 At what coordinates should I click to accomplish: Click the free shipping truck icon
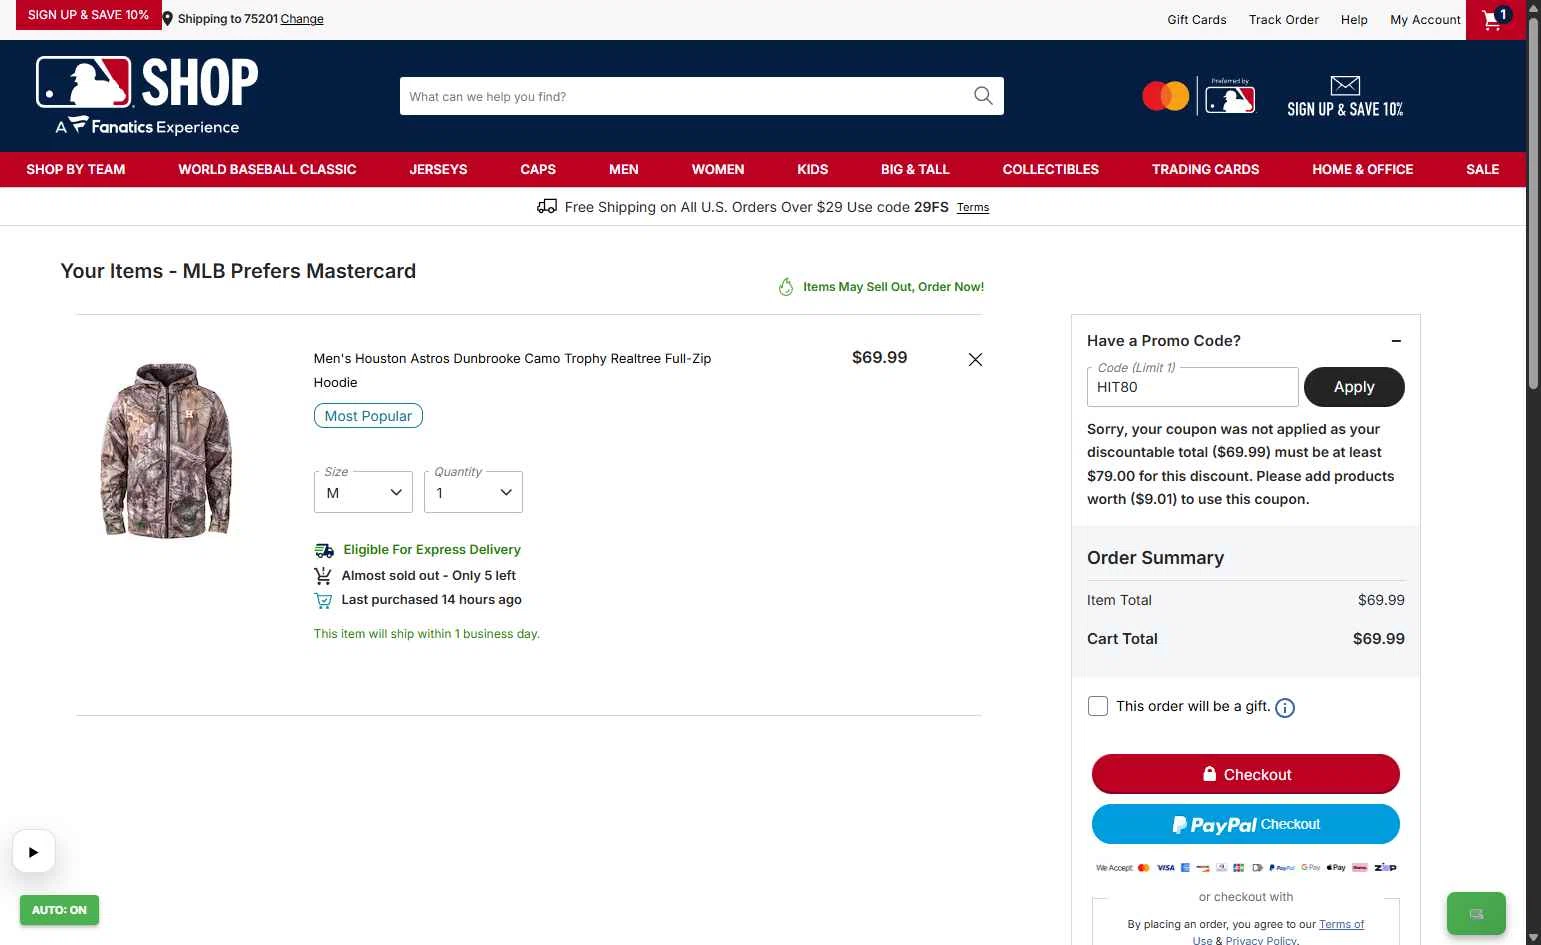[x=547, y=207]
